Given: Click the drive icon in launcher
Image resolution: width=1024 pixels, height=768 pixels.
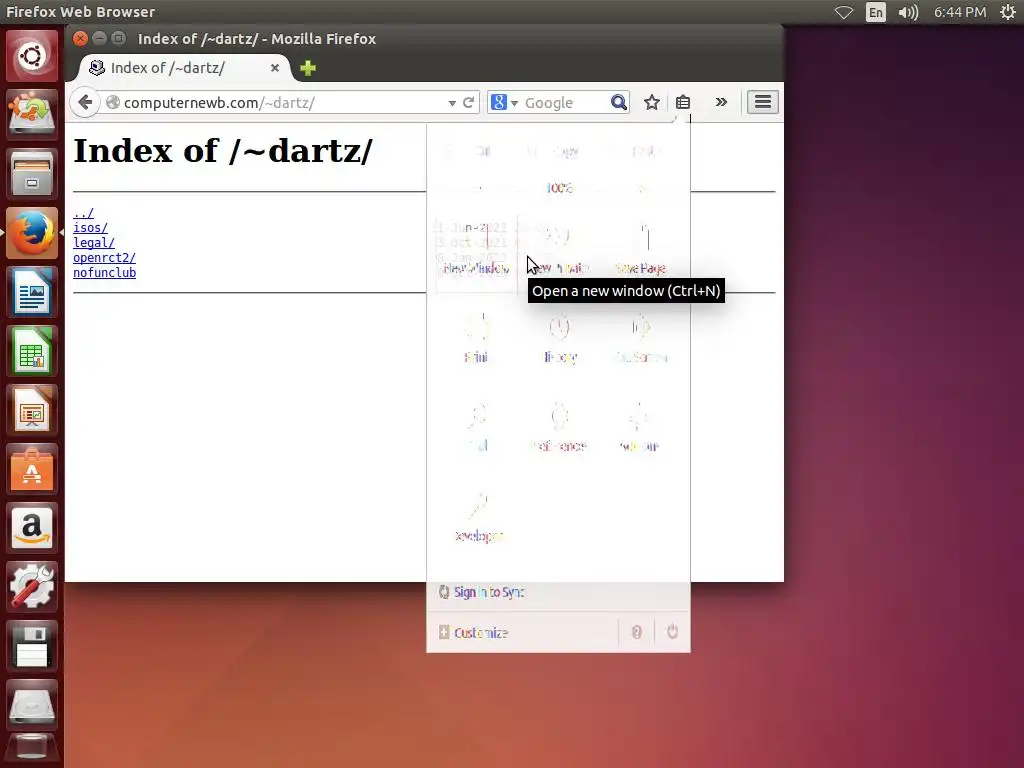Looking at the screenshot, I should [x=31, y=704].
